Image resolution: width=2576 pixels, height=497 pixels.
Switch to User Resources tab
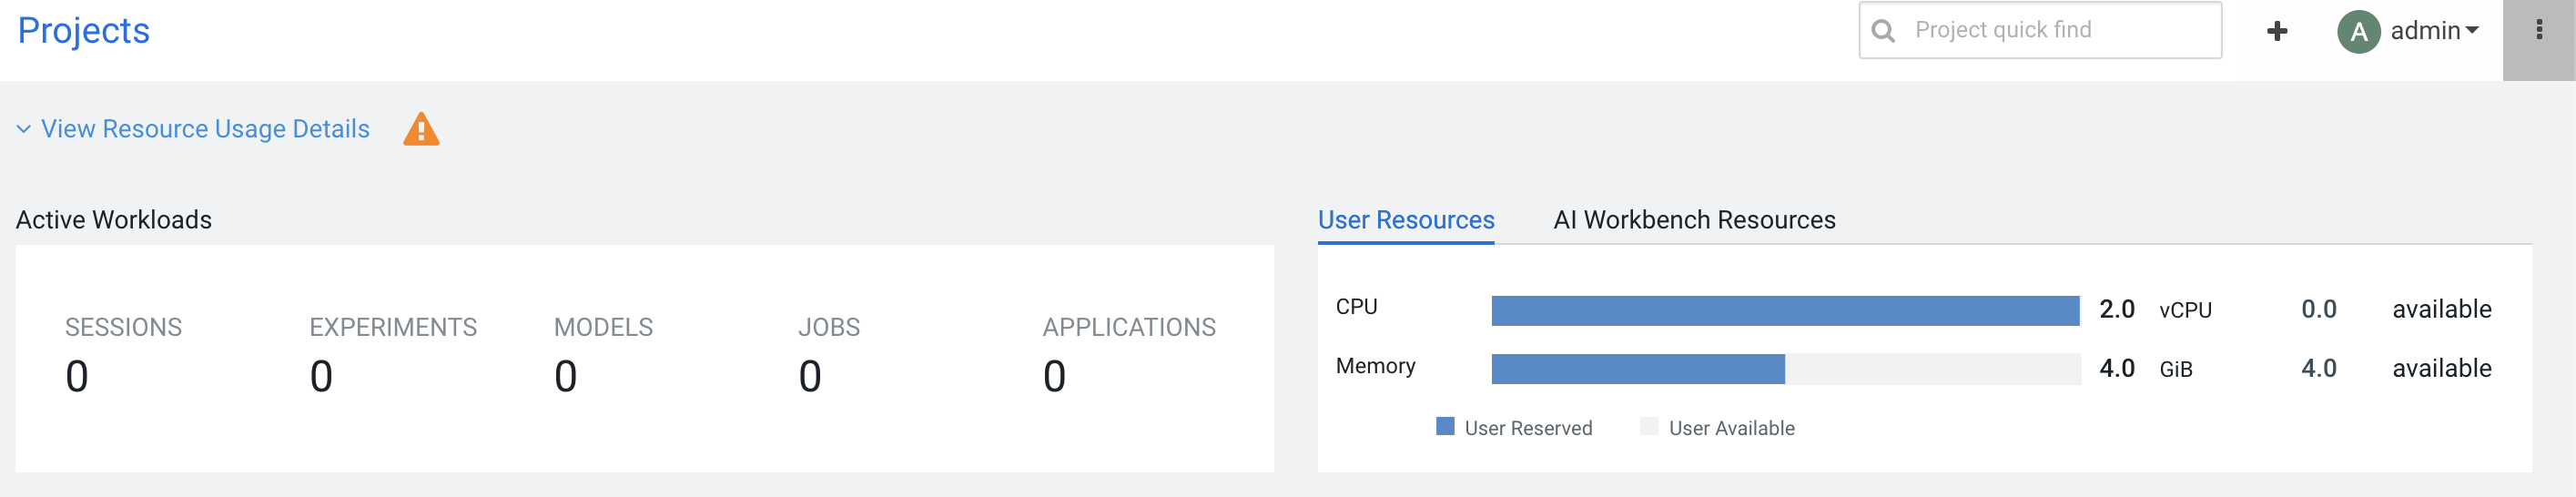(1405, 220)
